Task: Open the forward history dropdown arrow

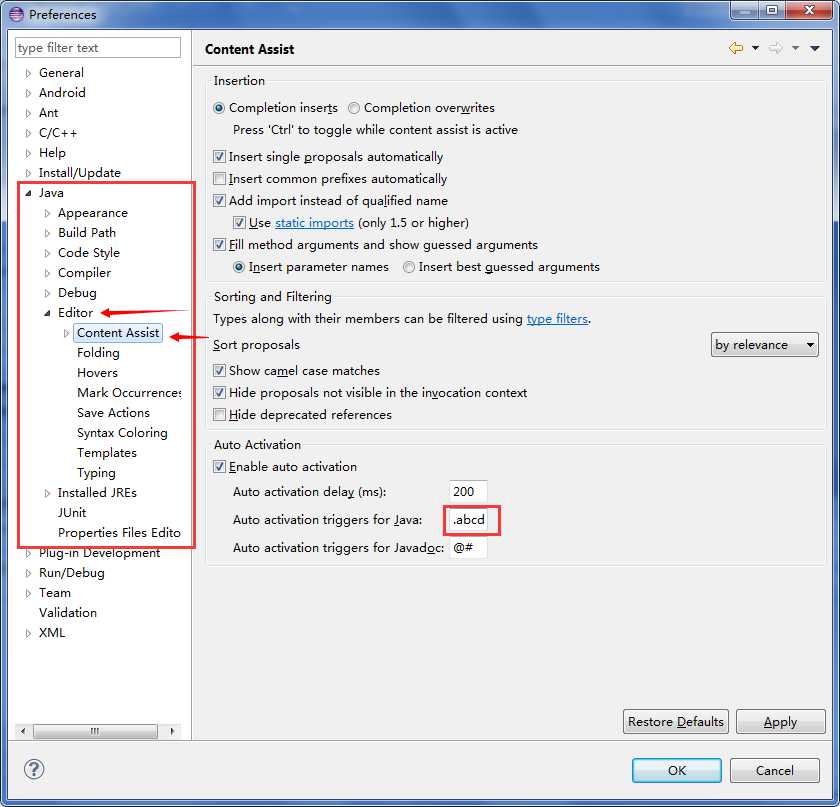Action: coord(796,48)
